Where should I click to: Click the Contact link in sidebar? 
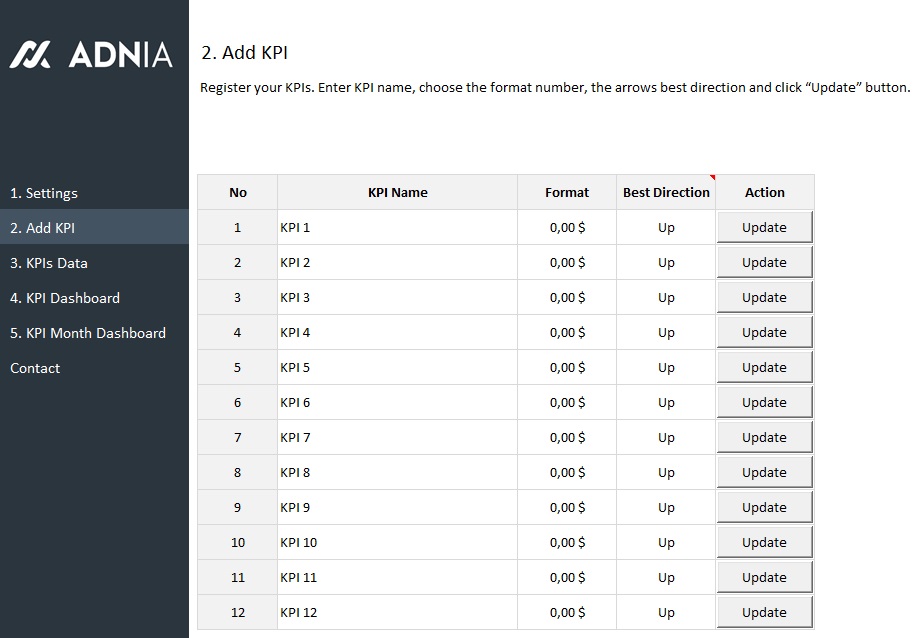click(35, 368)
